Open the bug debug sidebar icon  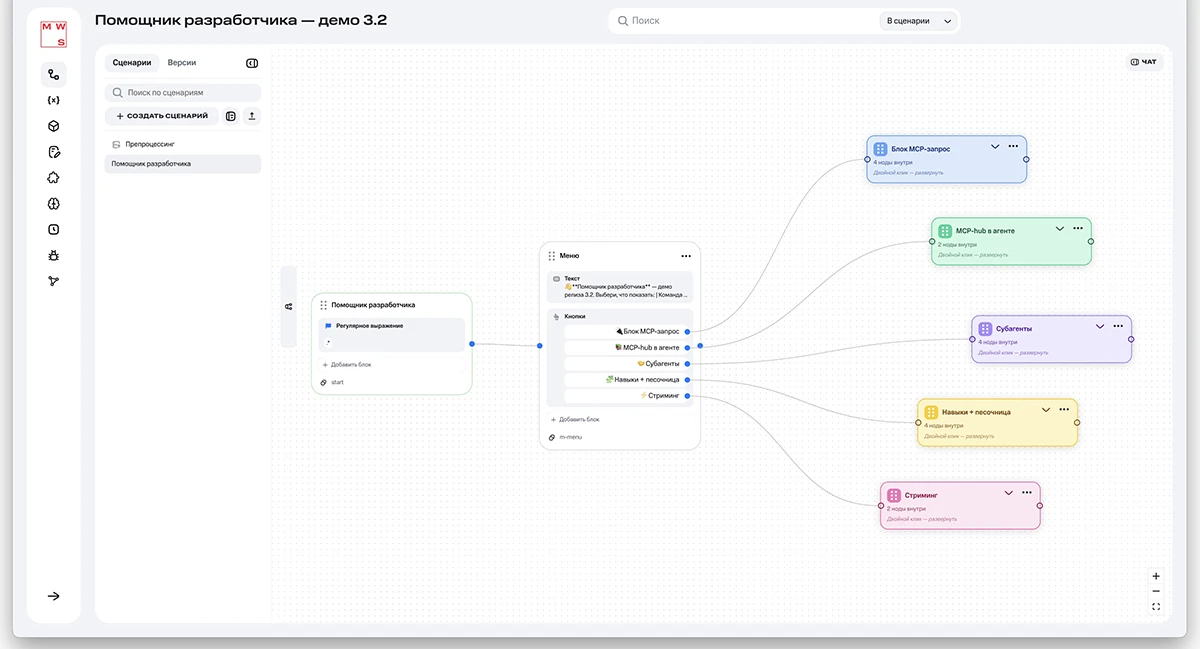[54, 255]
